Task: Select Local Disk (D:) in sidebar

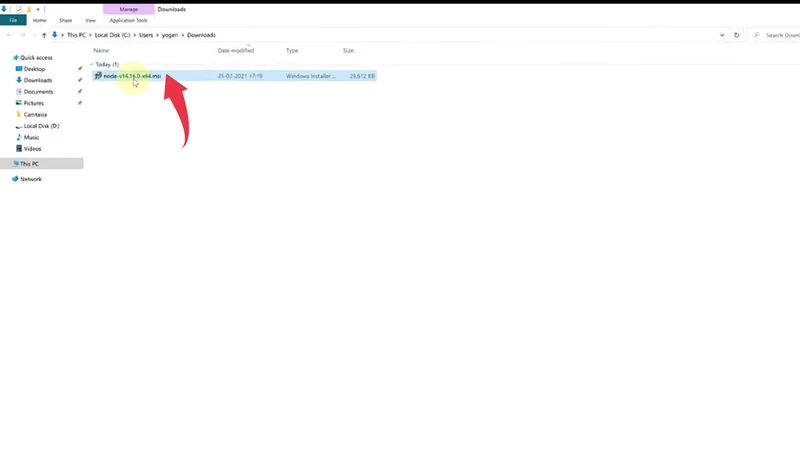Action: 41,126
